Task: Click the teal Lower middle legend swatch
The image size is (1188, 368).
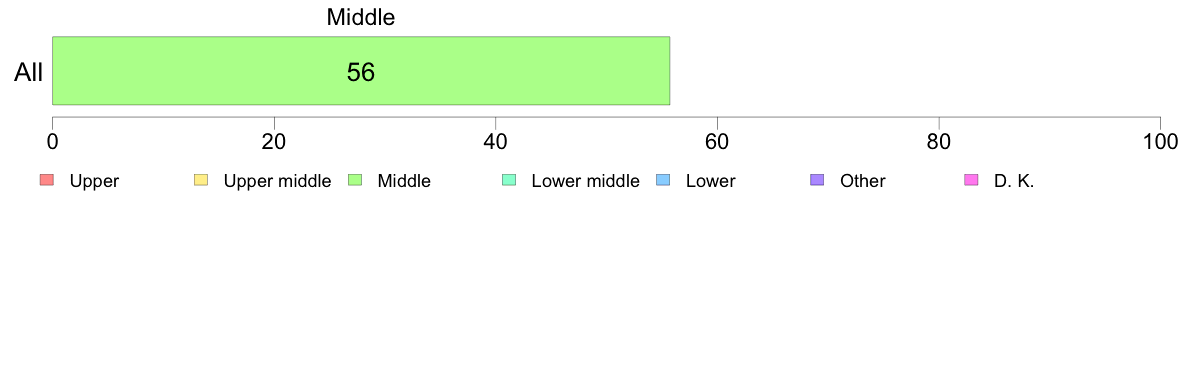Action: [x=509, y=180]
